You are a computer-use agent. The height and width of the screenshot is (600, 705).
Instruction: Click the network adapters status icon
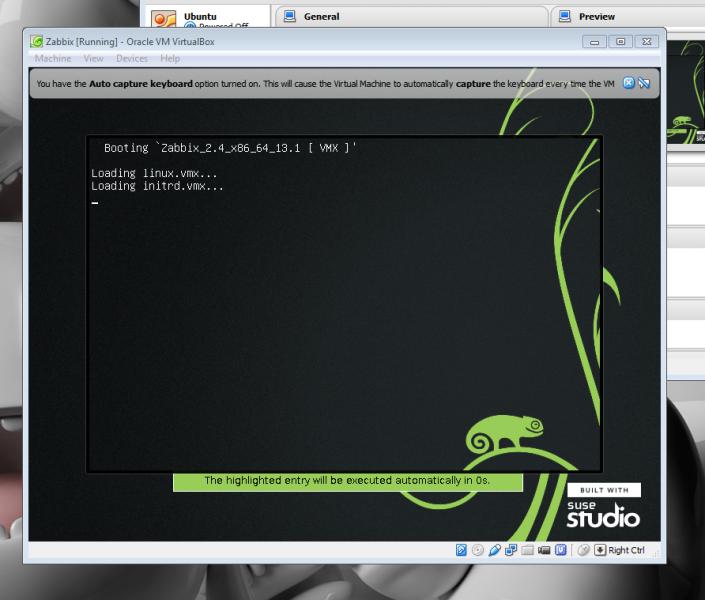pyautogui.click(x=511, y=550)
